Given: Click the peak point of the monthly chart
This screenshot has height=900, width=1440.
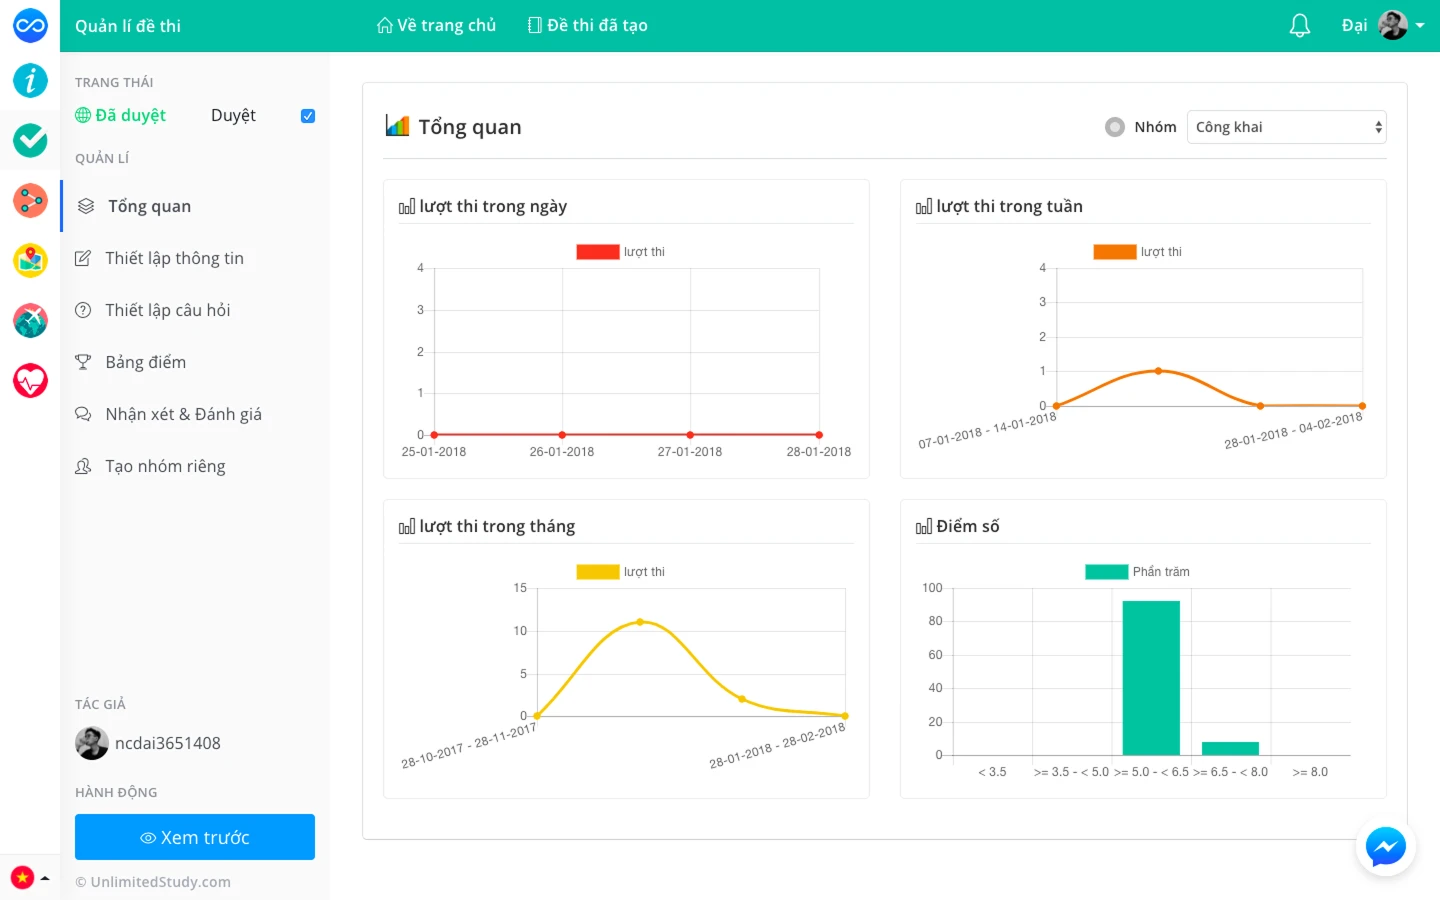Looking at the screenshot, I should [640, 622].
